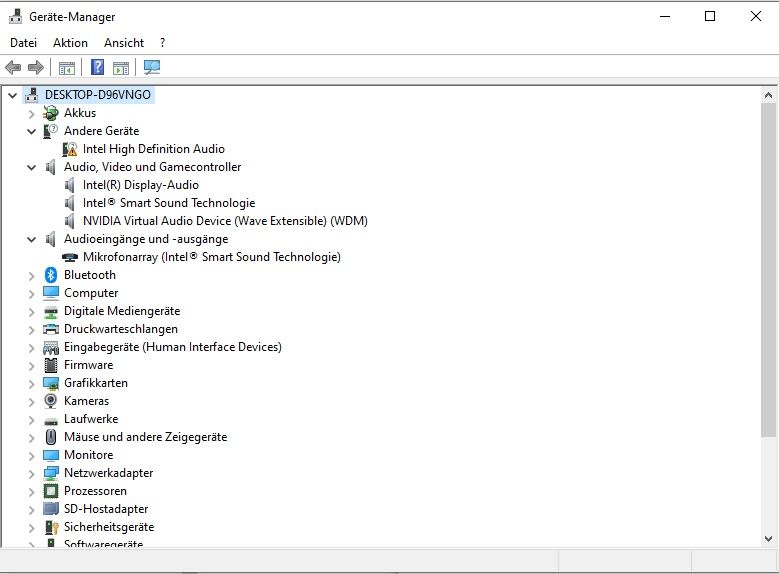Select NVIDIA Virtual Audio Device entry
779x574 pixels.
coord(225,221)
